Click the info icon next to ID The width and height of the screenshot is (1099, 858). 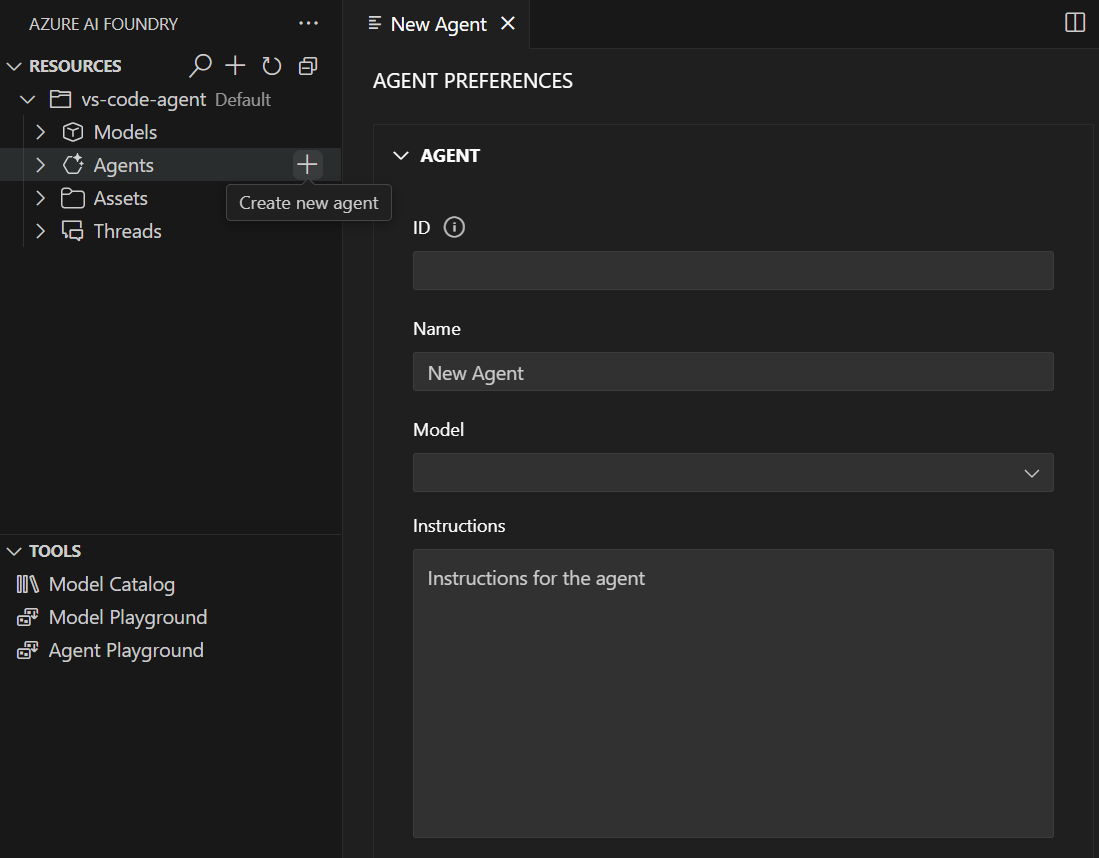pos(454,228)
